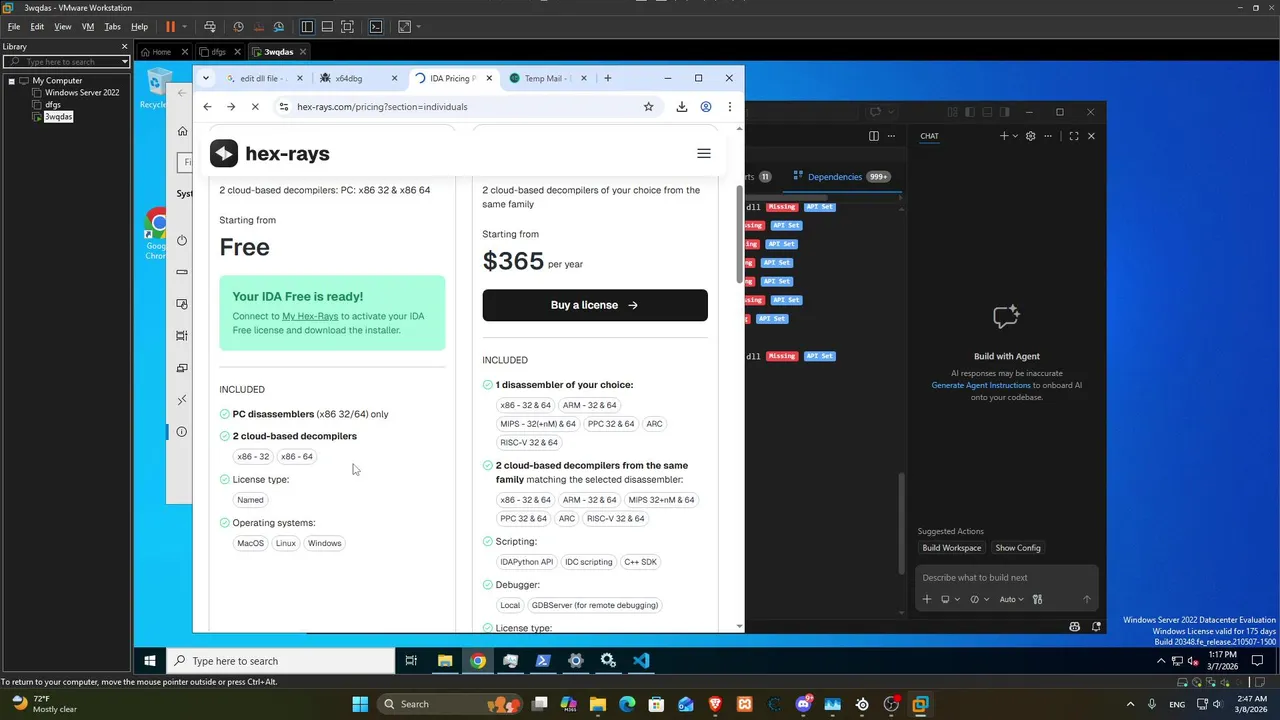This screenshot has width=1280, height=720.
Task: Open the hex-rays hamburger menu
Action: pyautogui.click(x=704, y=153)
